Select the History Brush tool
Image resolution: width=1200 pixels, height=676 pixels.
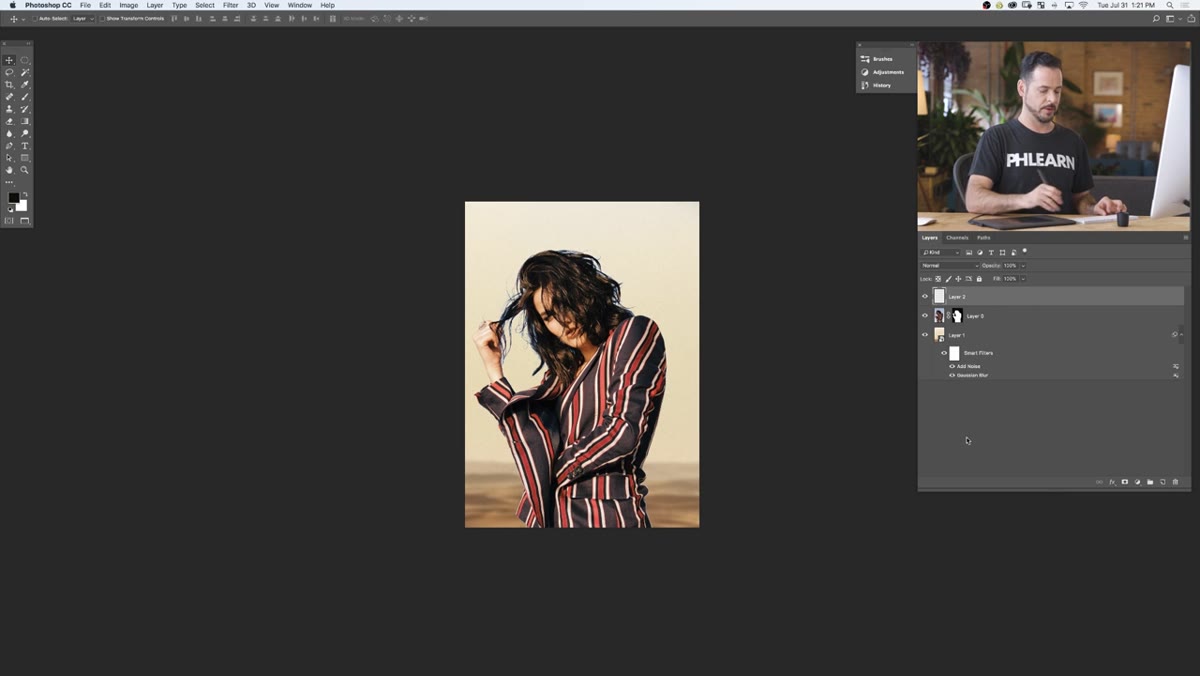25,109
